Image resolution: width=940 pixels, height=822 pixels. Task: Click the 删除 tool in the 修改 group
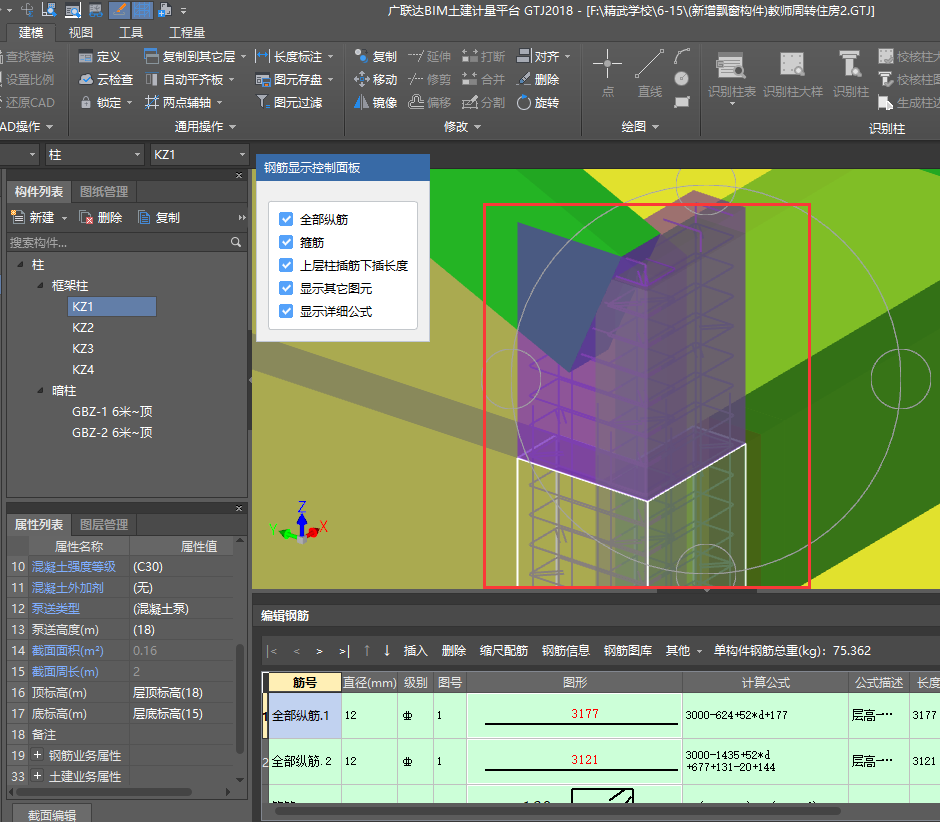538,80
